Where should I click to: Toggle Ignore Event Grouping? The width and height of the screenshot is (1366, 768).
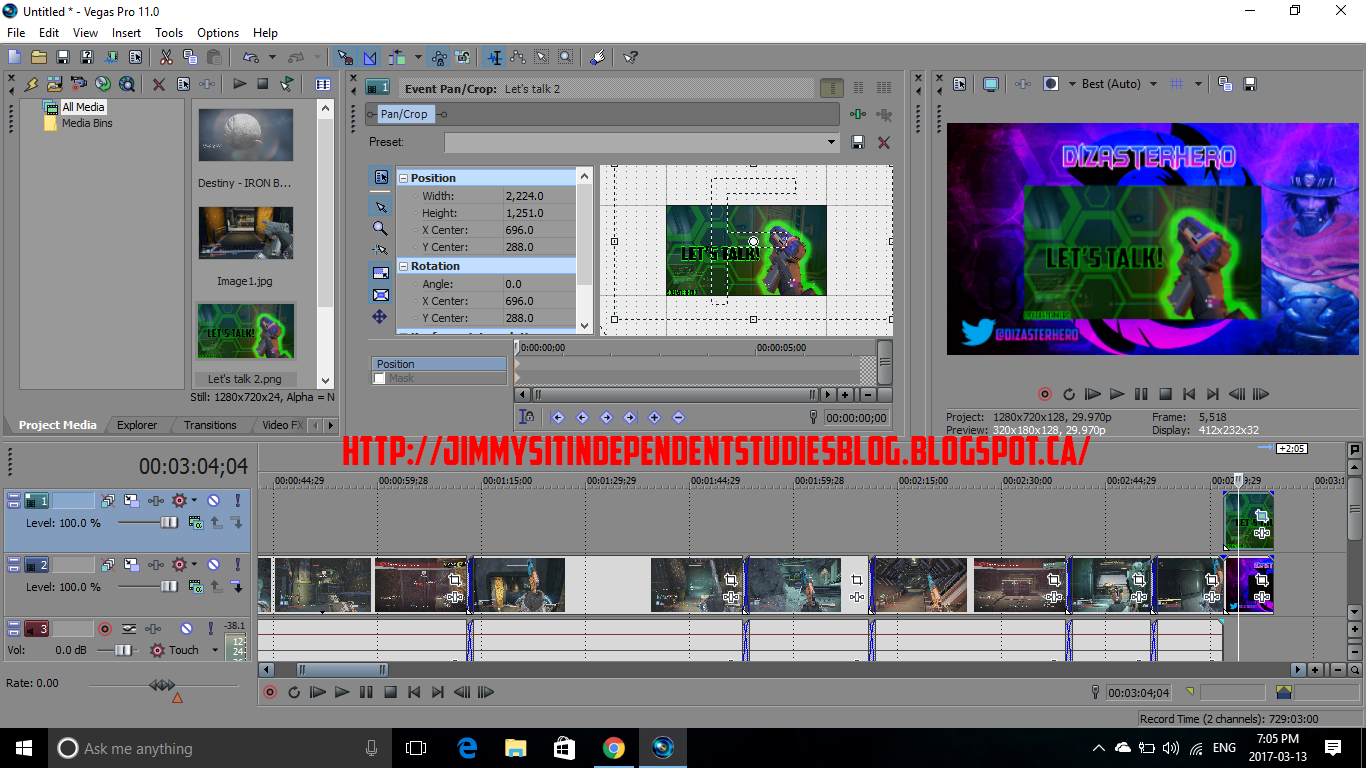pos(463,57)
